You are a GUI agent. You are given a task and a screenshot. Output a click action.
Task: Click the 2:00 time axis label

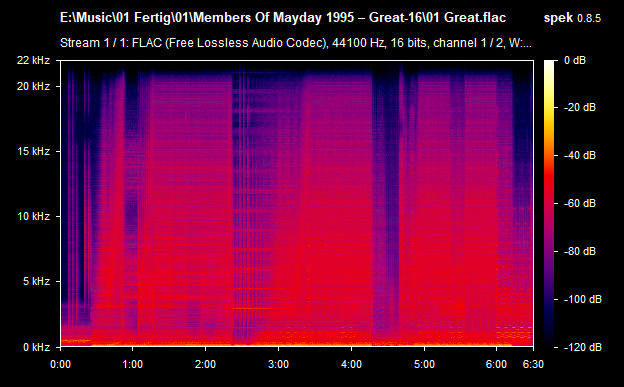click(205, 364)
